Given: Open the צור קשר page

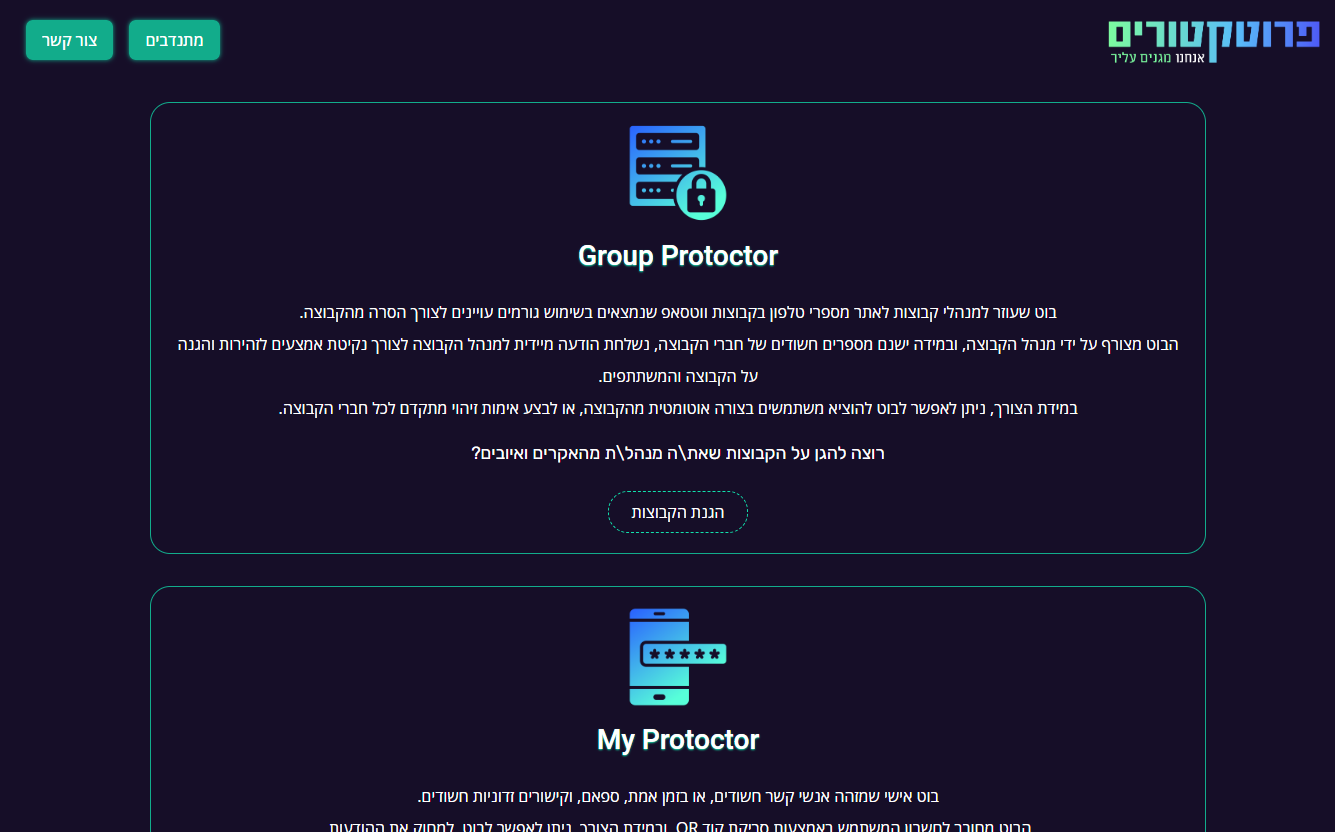Looking at the screenshot, I should (70, 40).
